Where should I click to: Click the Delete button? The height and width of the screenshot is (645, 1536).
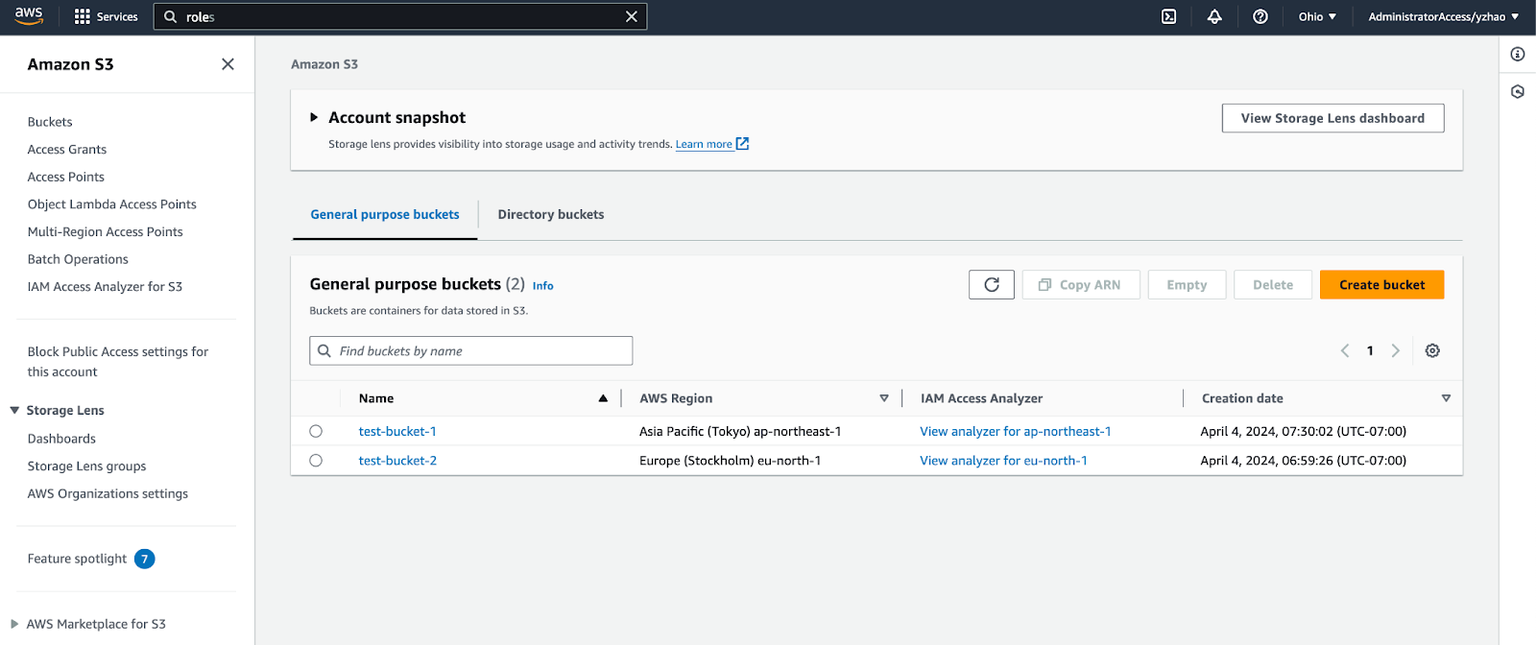(1273, 285)
